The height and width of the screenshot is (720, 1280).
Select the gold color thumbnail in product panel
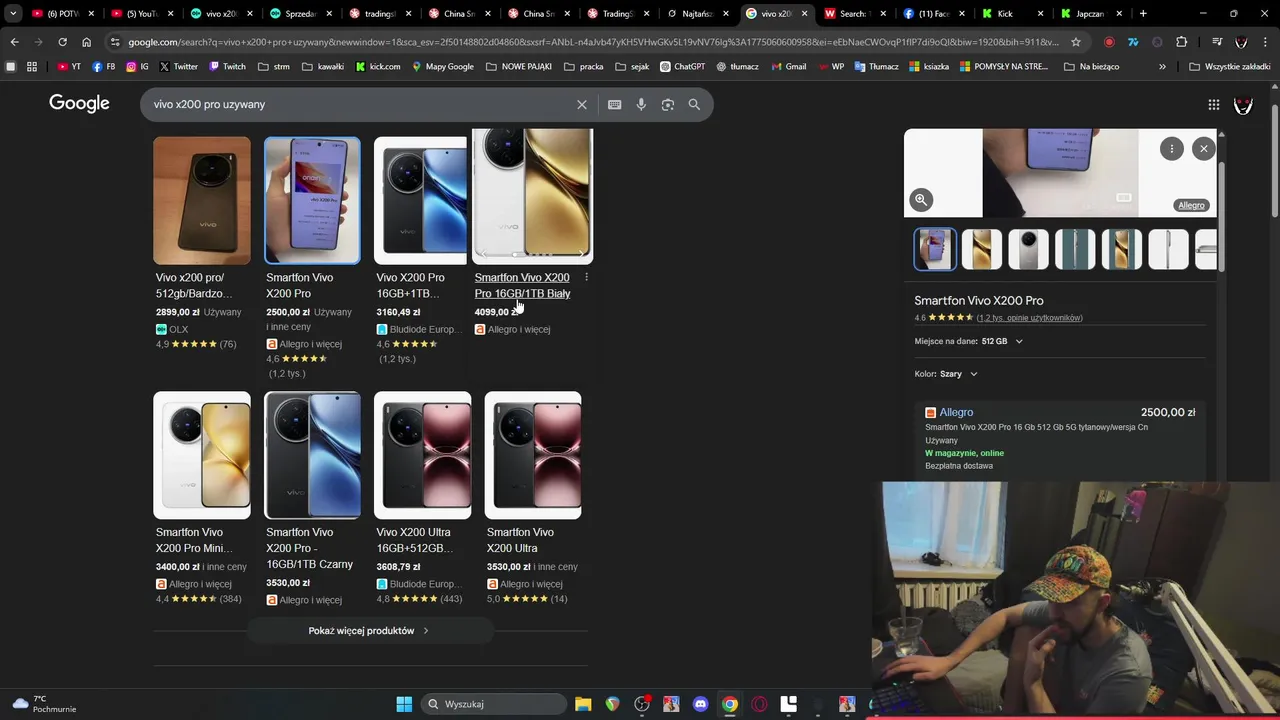982,250
